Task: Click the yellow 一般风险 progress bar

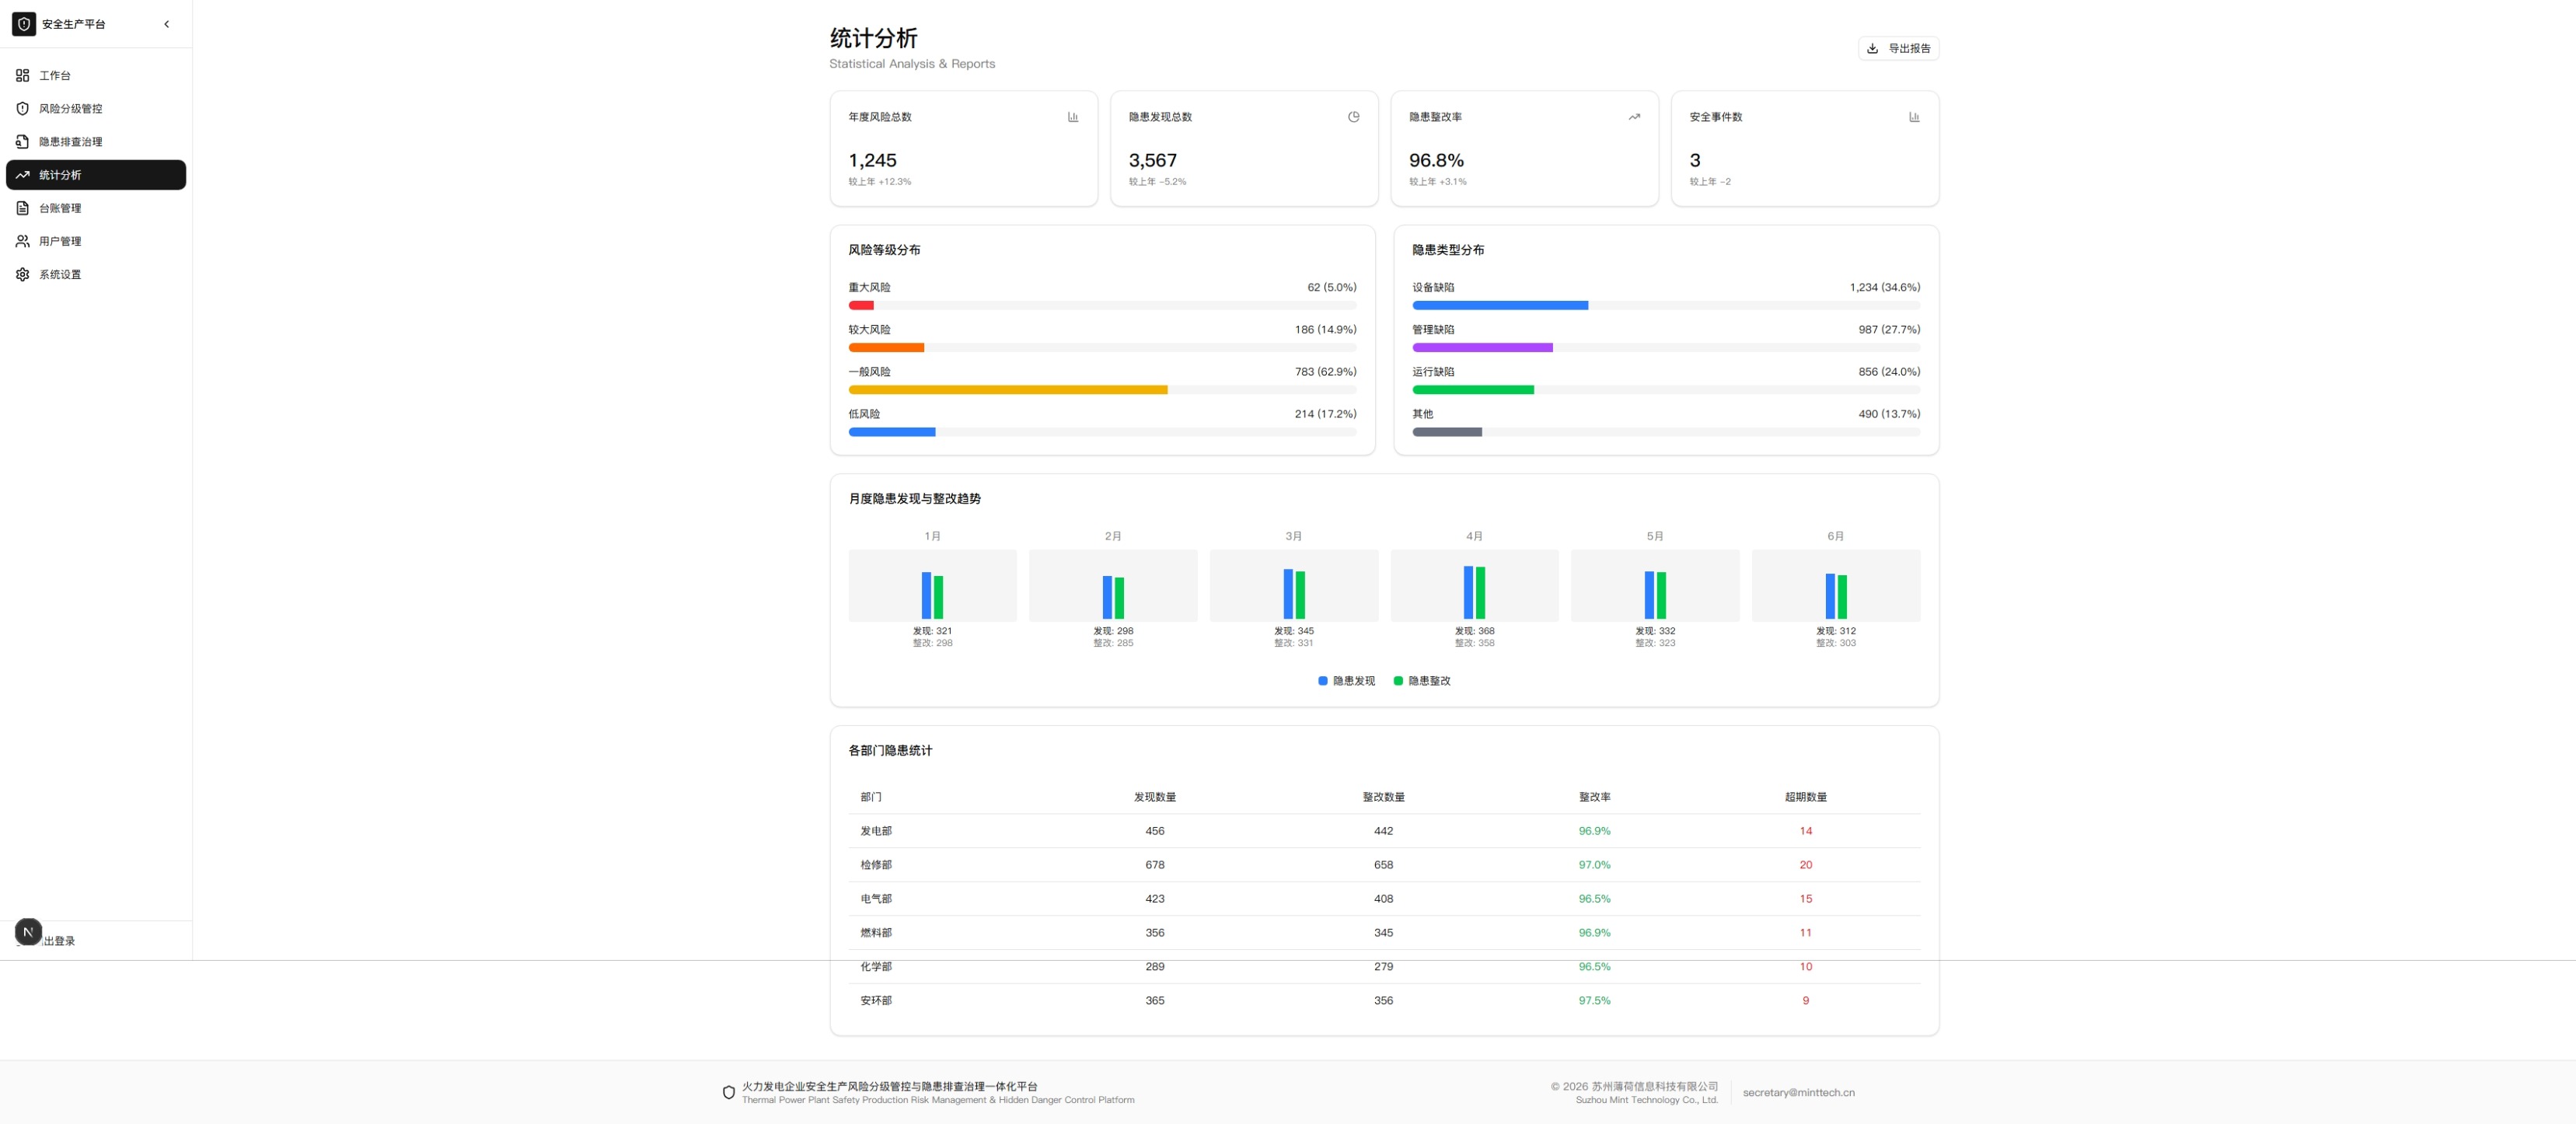Action: 1007,390
